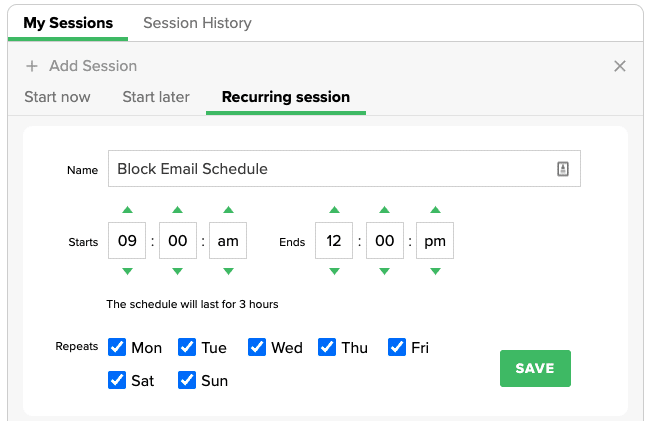Close the Add Session panel
This screenshot has width=645, height=421.
(620, 66)
